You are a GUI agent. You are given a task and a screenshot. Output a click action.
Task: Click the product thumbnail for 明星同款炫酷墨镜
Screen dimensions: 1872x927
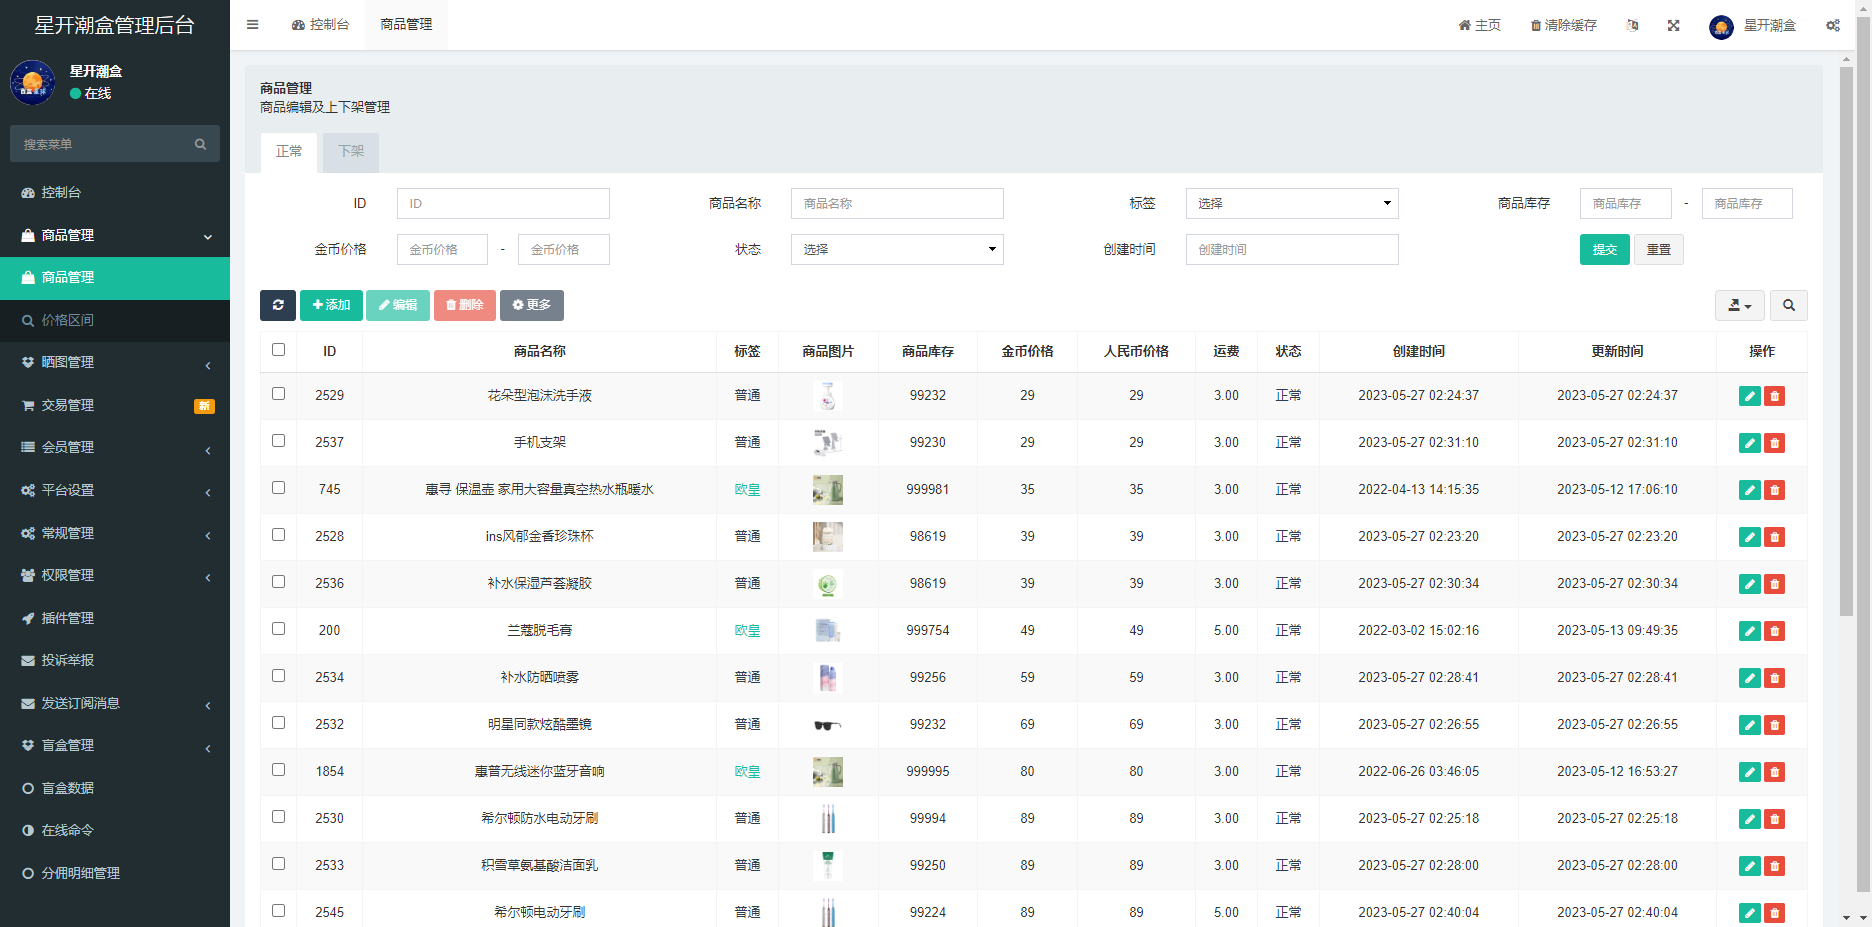click(827, 725)
